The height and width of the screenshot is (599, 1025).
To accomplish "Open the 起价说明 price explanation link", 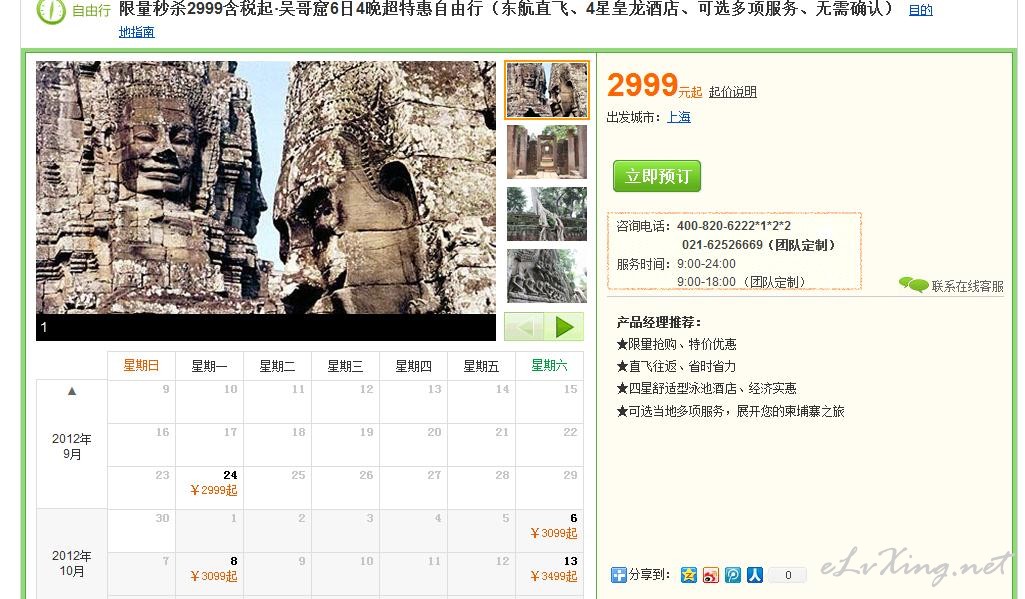I will pos(733,92).
